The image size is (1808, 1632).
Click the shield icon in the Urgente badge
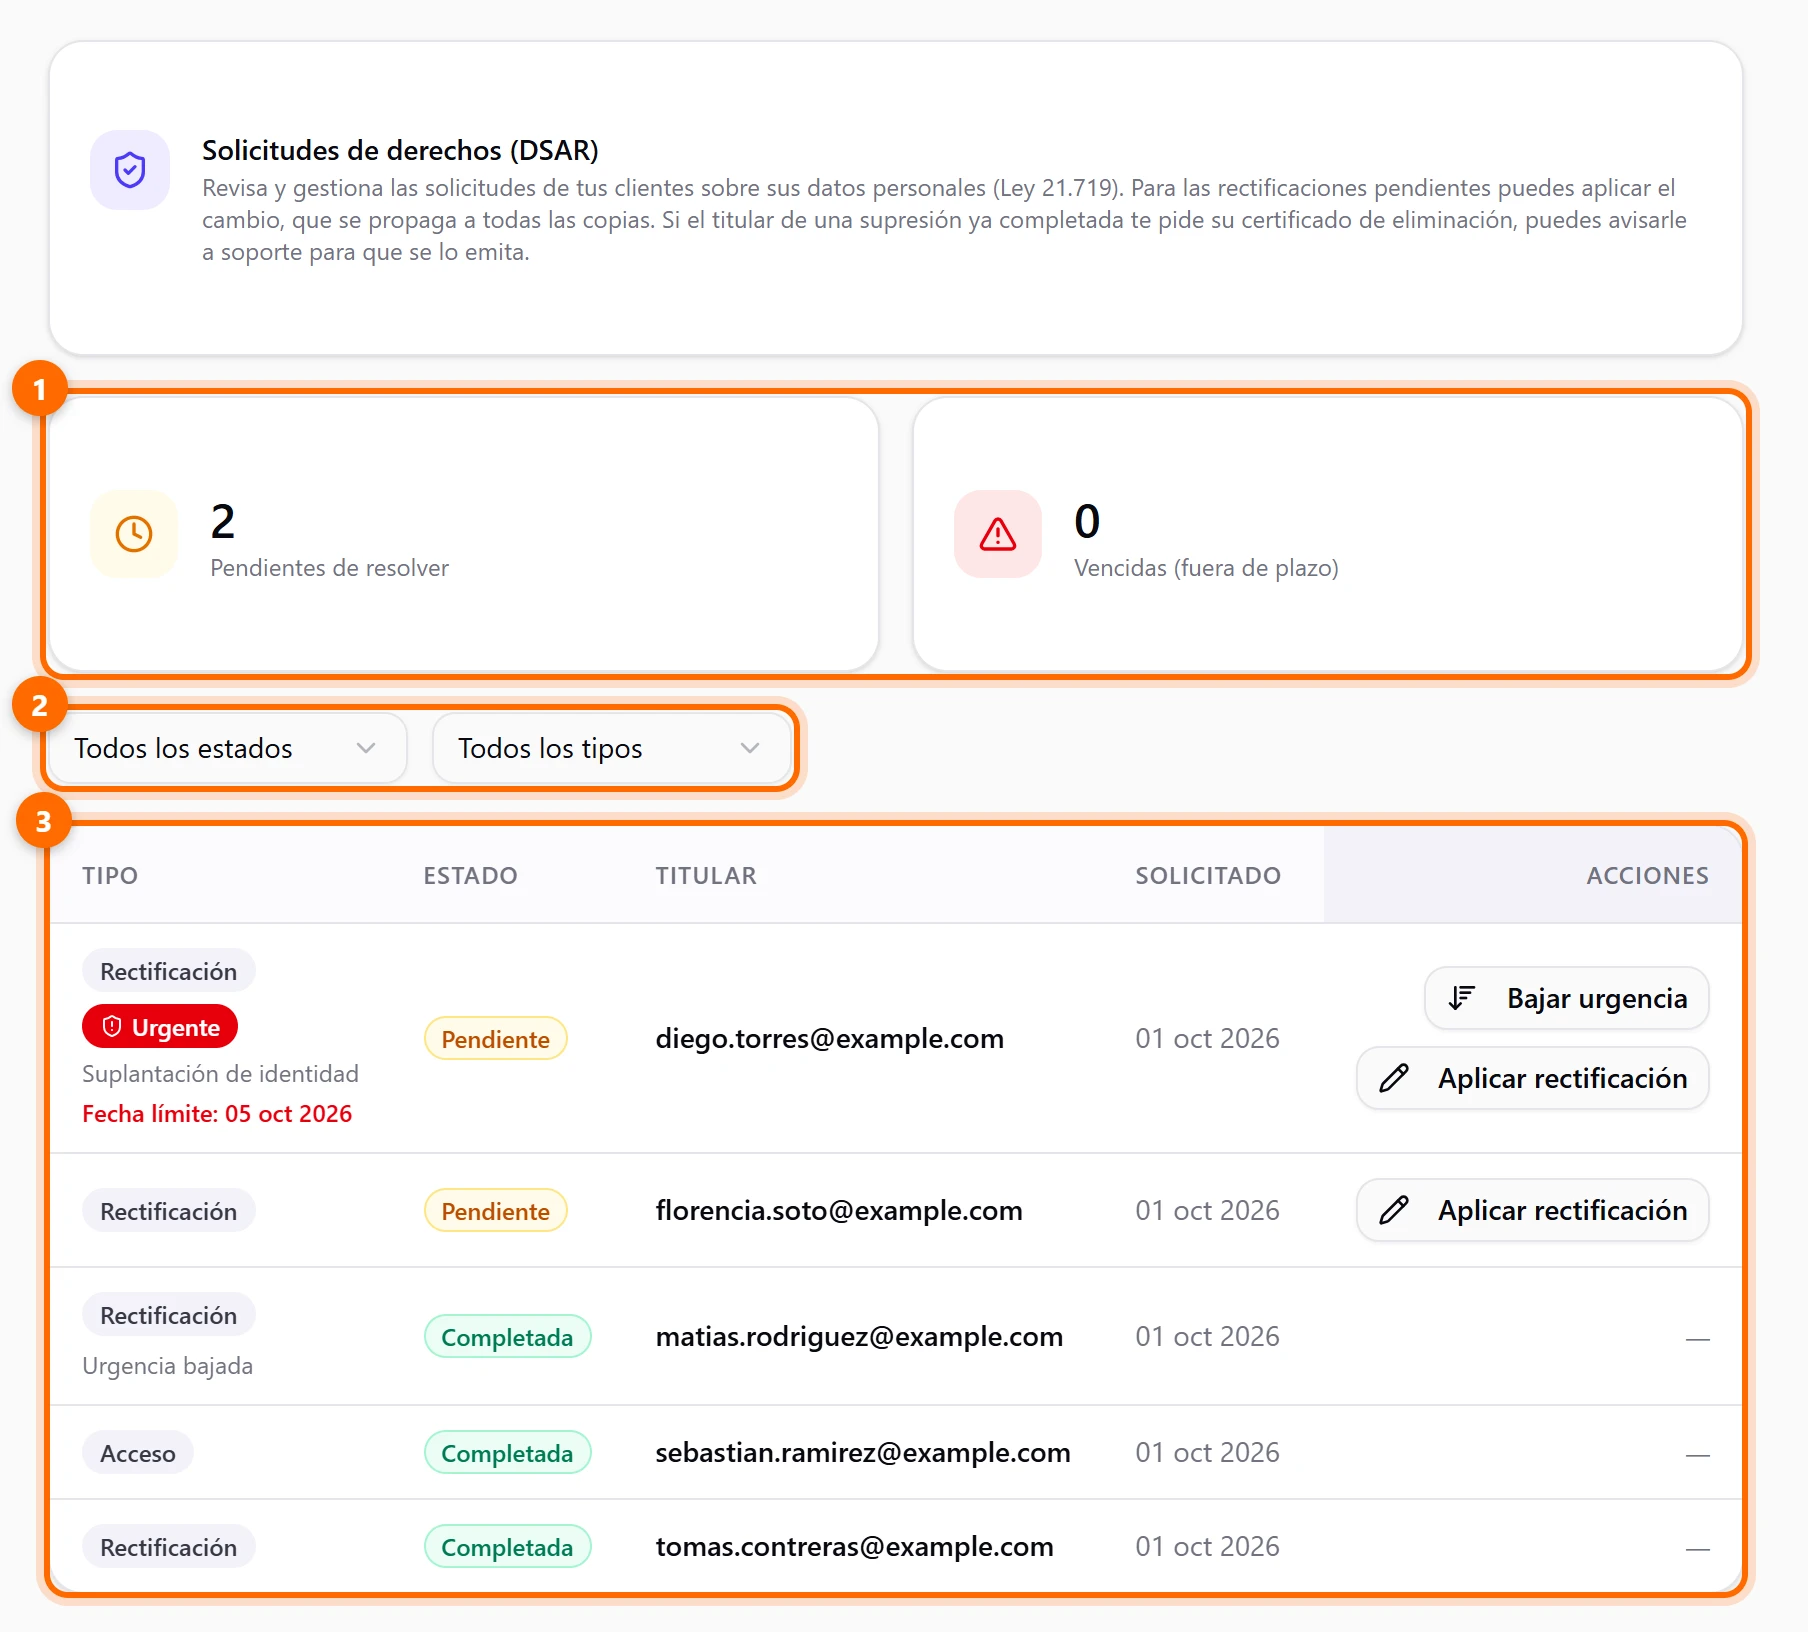click(112, 1027)
